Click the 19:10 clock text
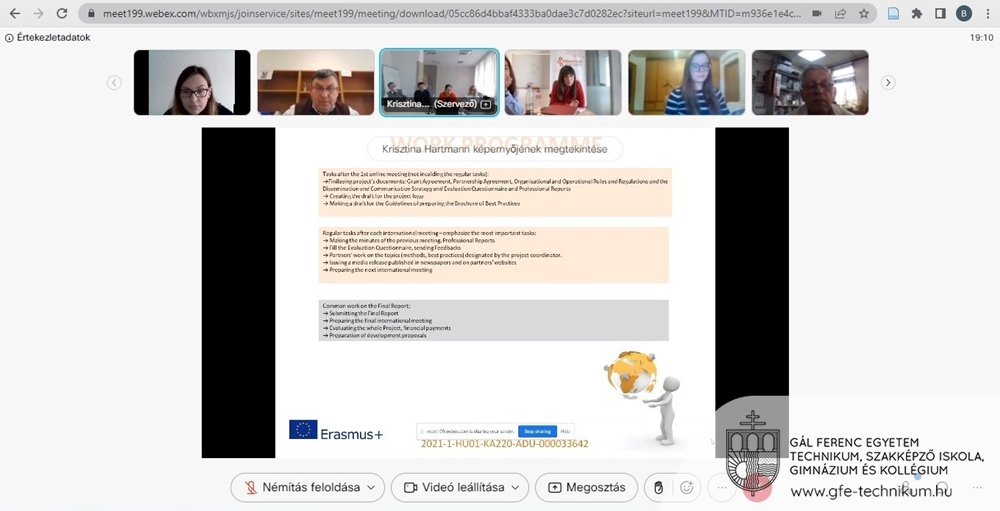Screen dimensions: 1000x511 pyautogui.click(x=982, y=38)
